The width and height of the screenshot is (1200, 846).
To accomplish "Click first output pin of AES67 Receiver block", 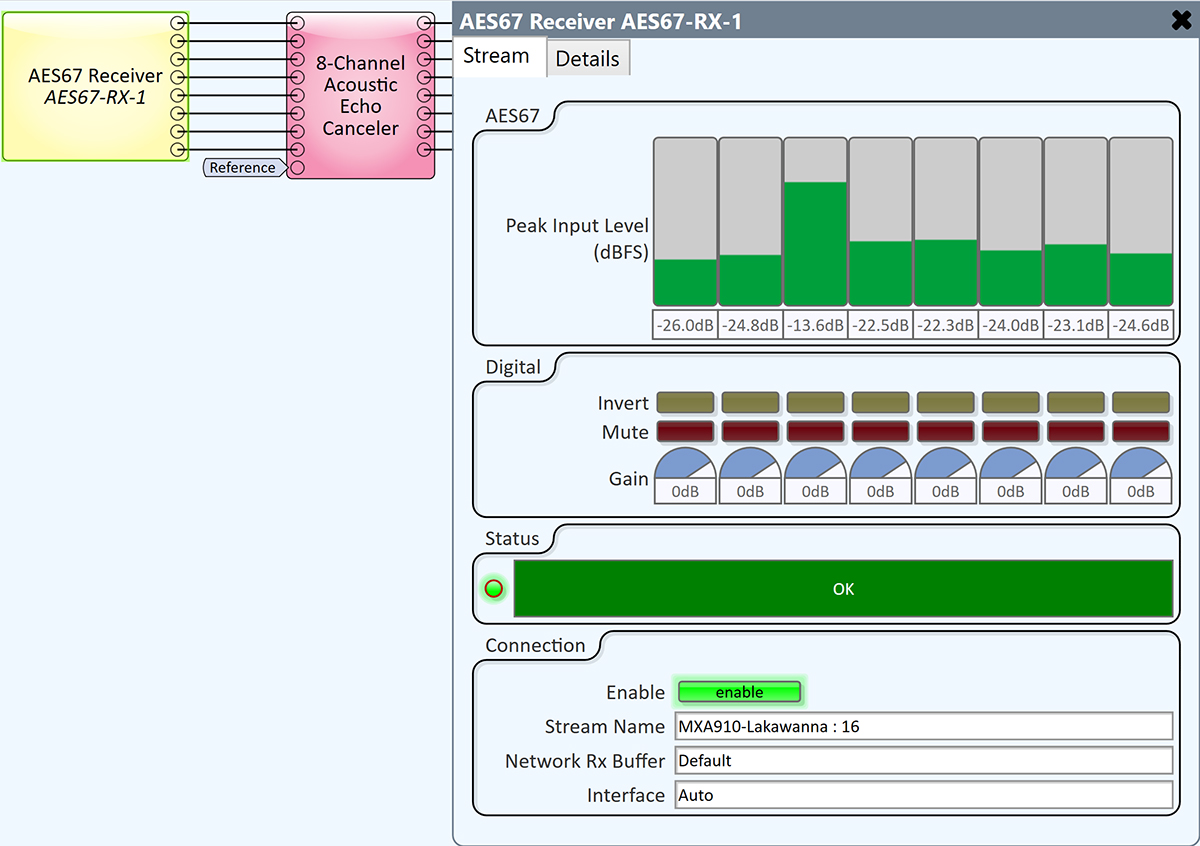I will (179, 22).
